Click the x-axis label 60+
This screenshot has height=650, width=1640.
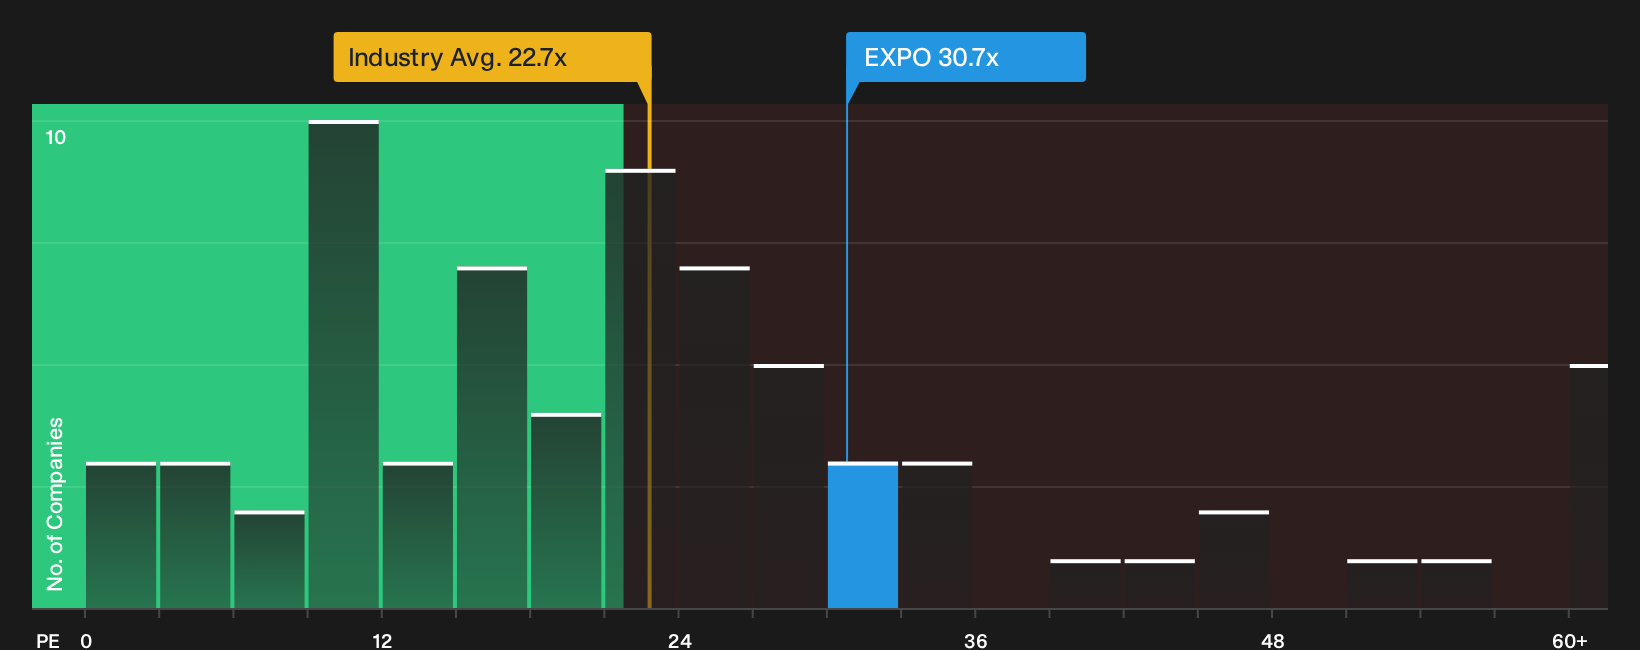1570,640
